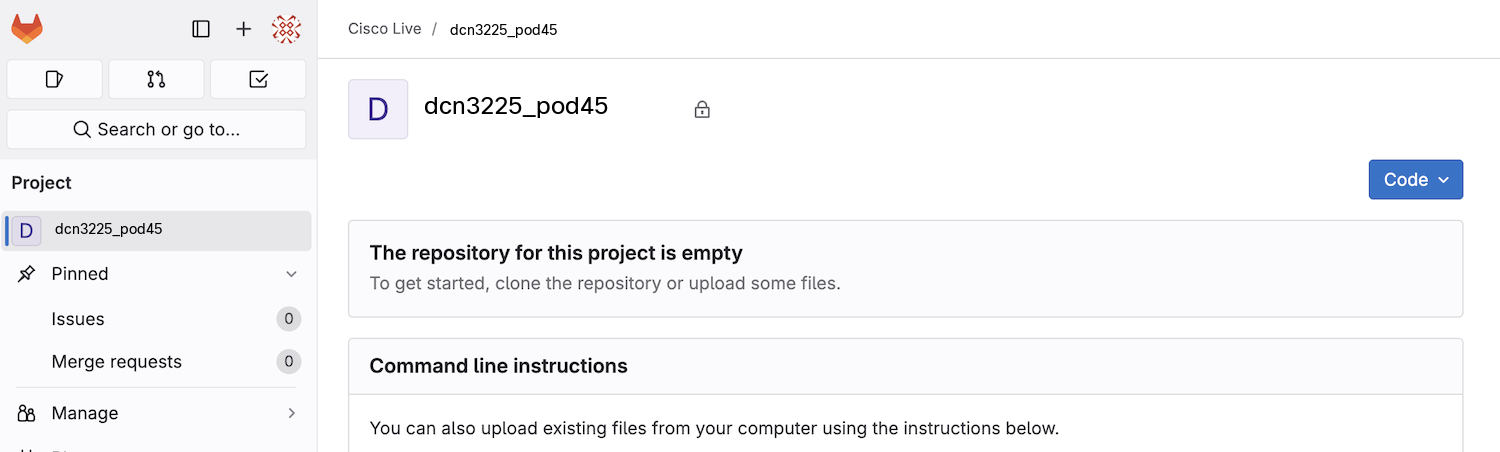Click the Search or go to field
The height and width of the screenshot is (452, 1500).
click(x=156, y=129)
